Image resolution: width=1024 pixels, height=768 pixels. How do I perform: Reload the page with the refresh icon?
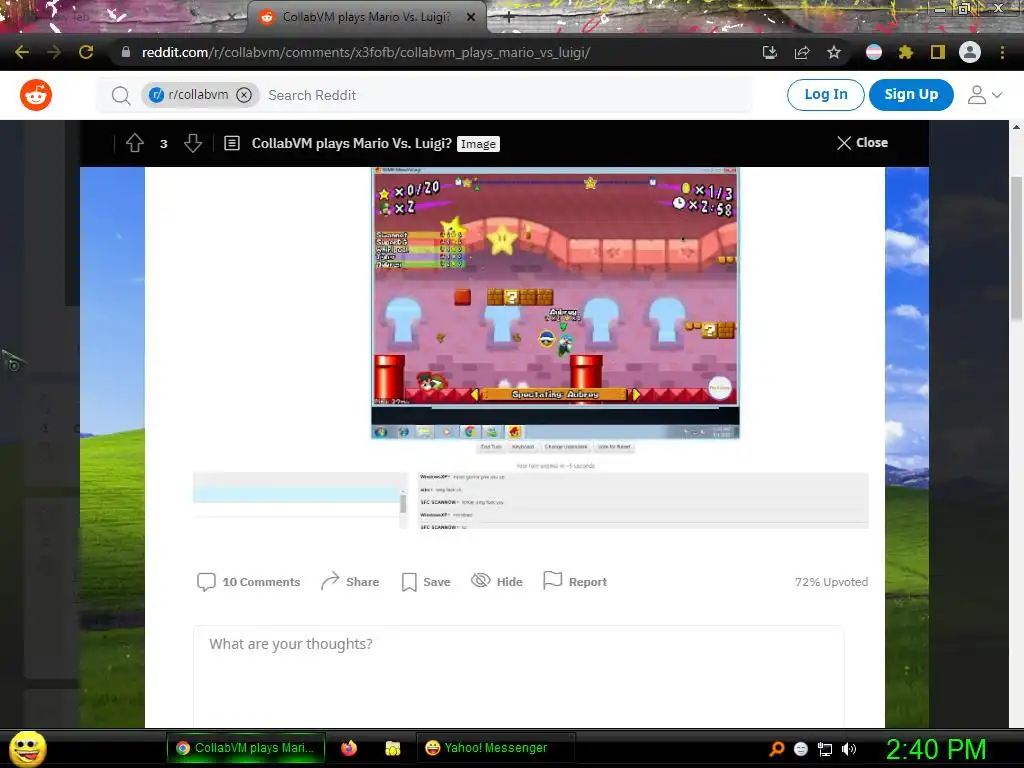pos(86,52)
